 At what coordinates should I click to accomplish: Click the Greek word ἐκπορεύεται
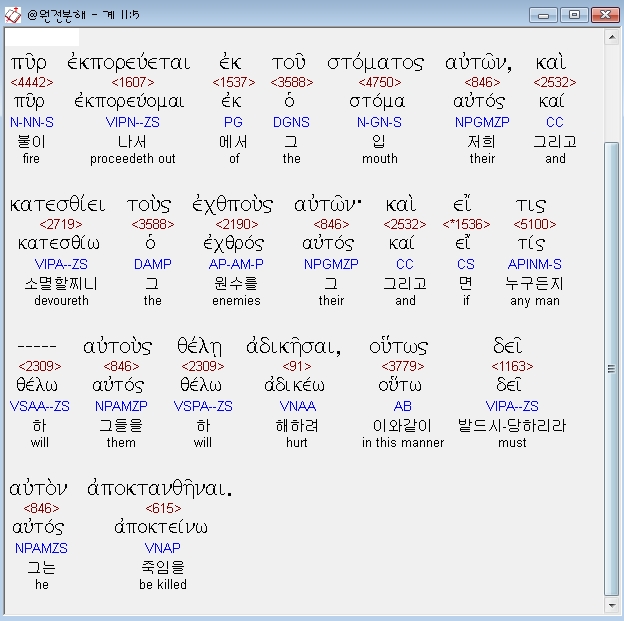click(129, 62)
